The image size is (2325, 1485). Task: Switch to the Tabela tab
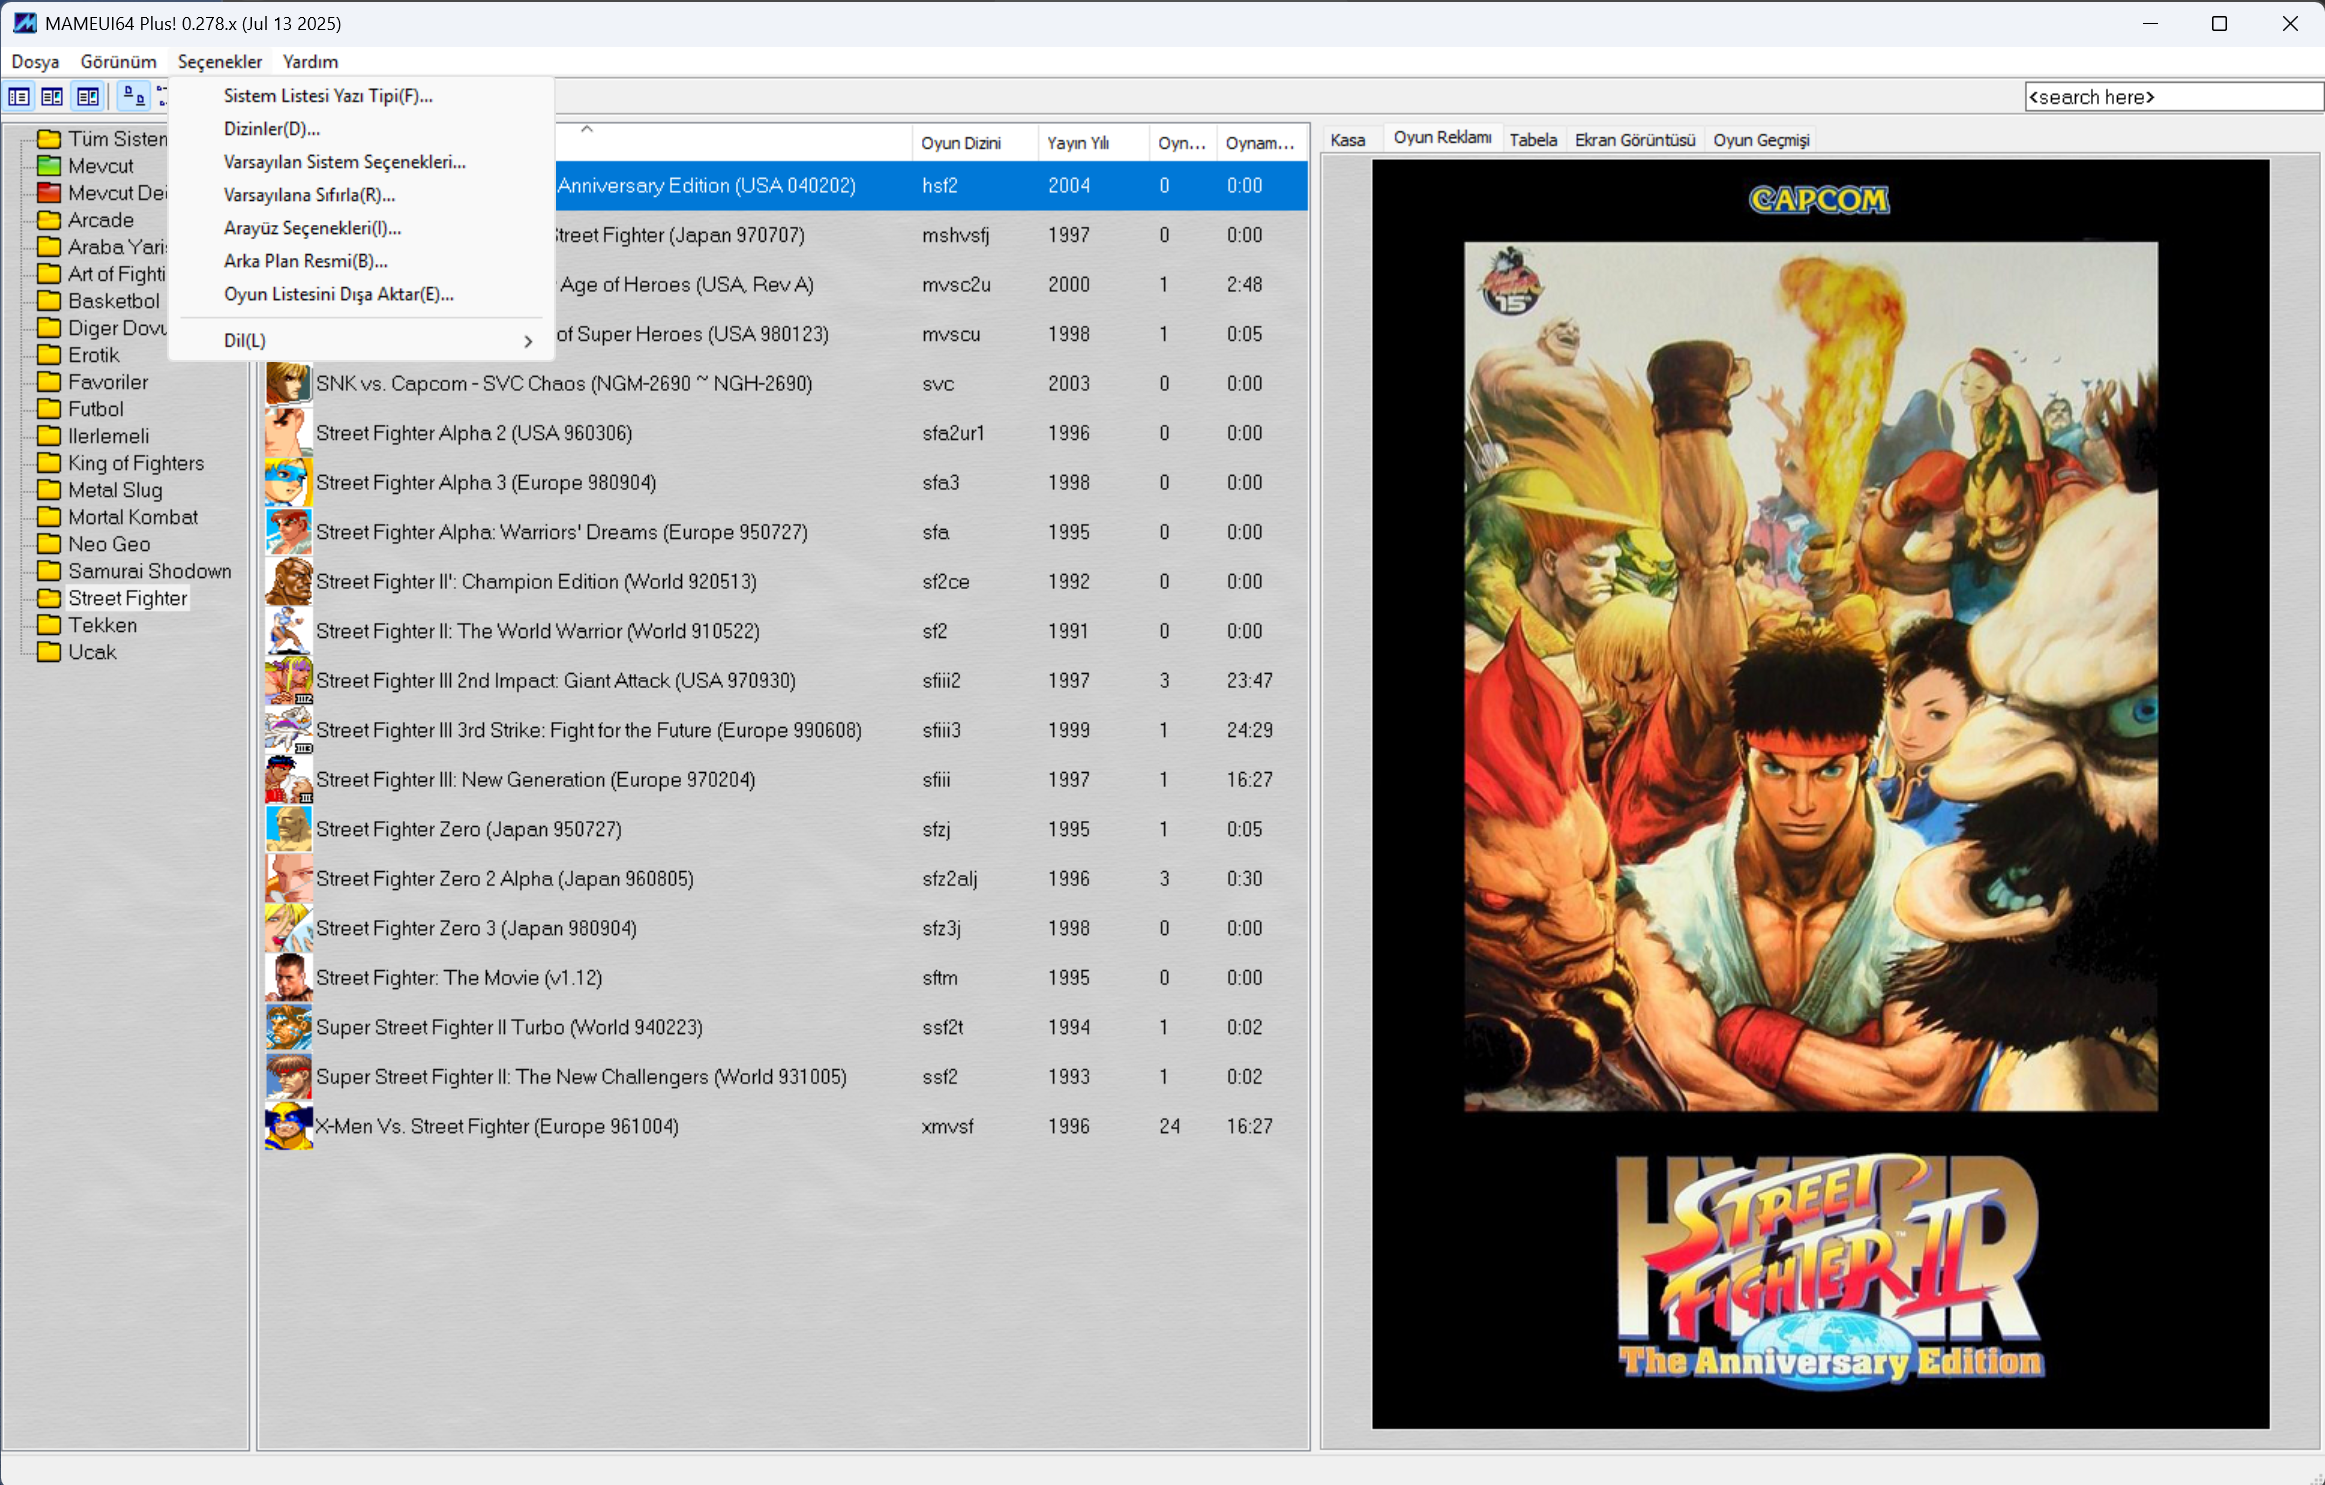[x=1533, y=140]
